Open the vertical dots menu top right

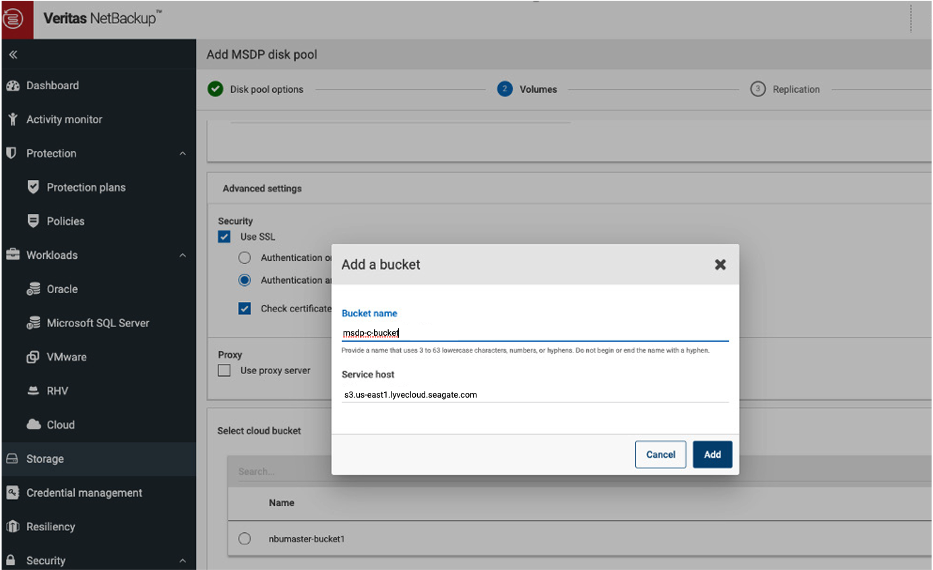tap(910, 18)
